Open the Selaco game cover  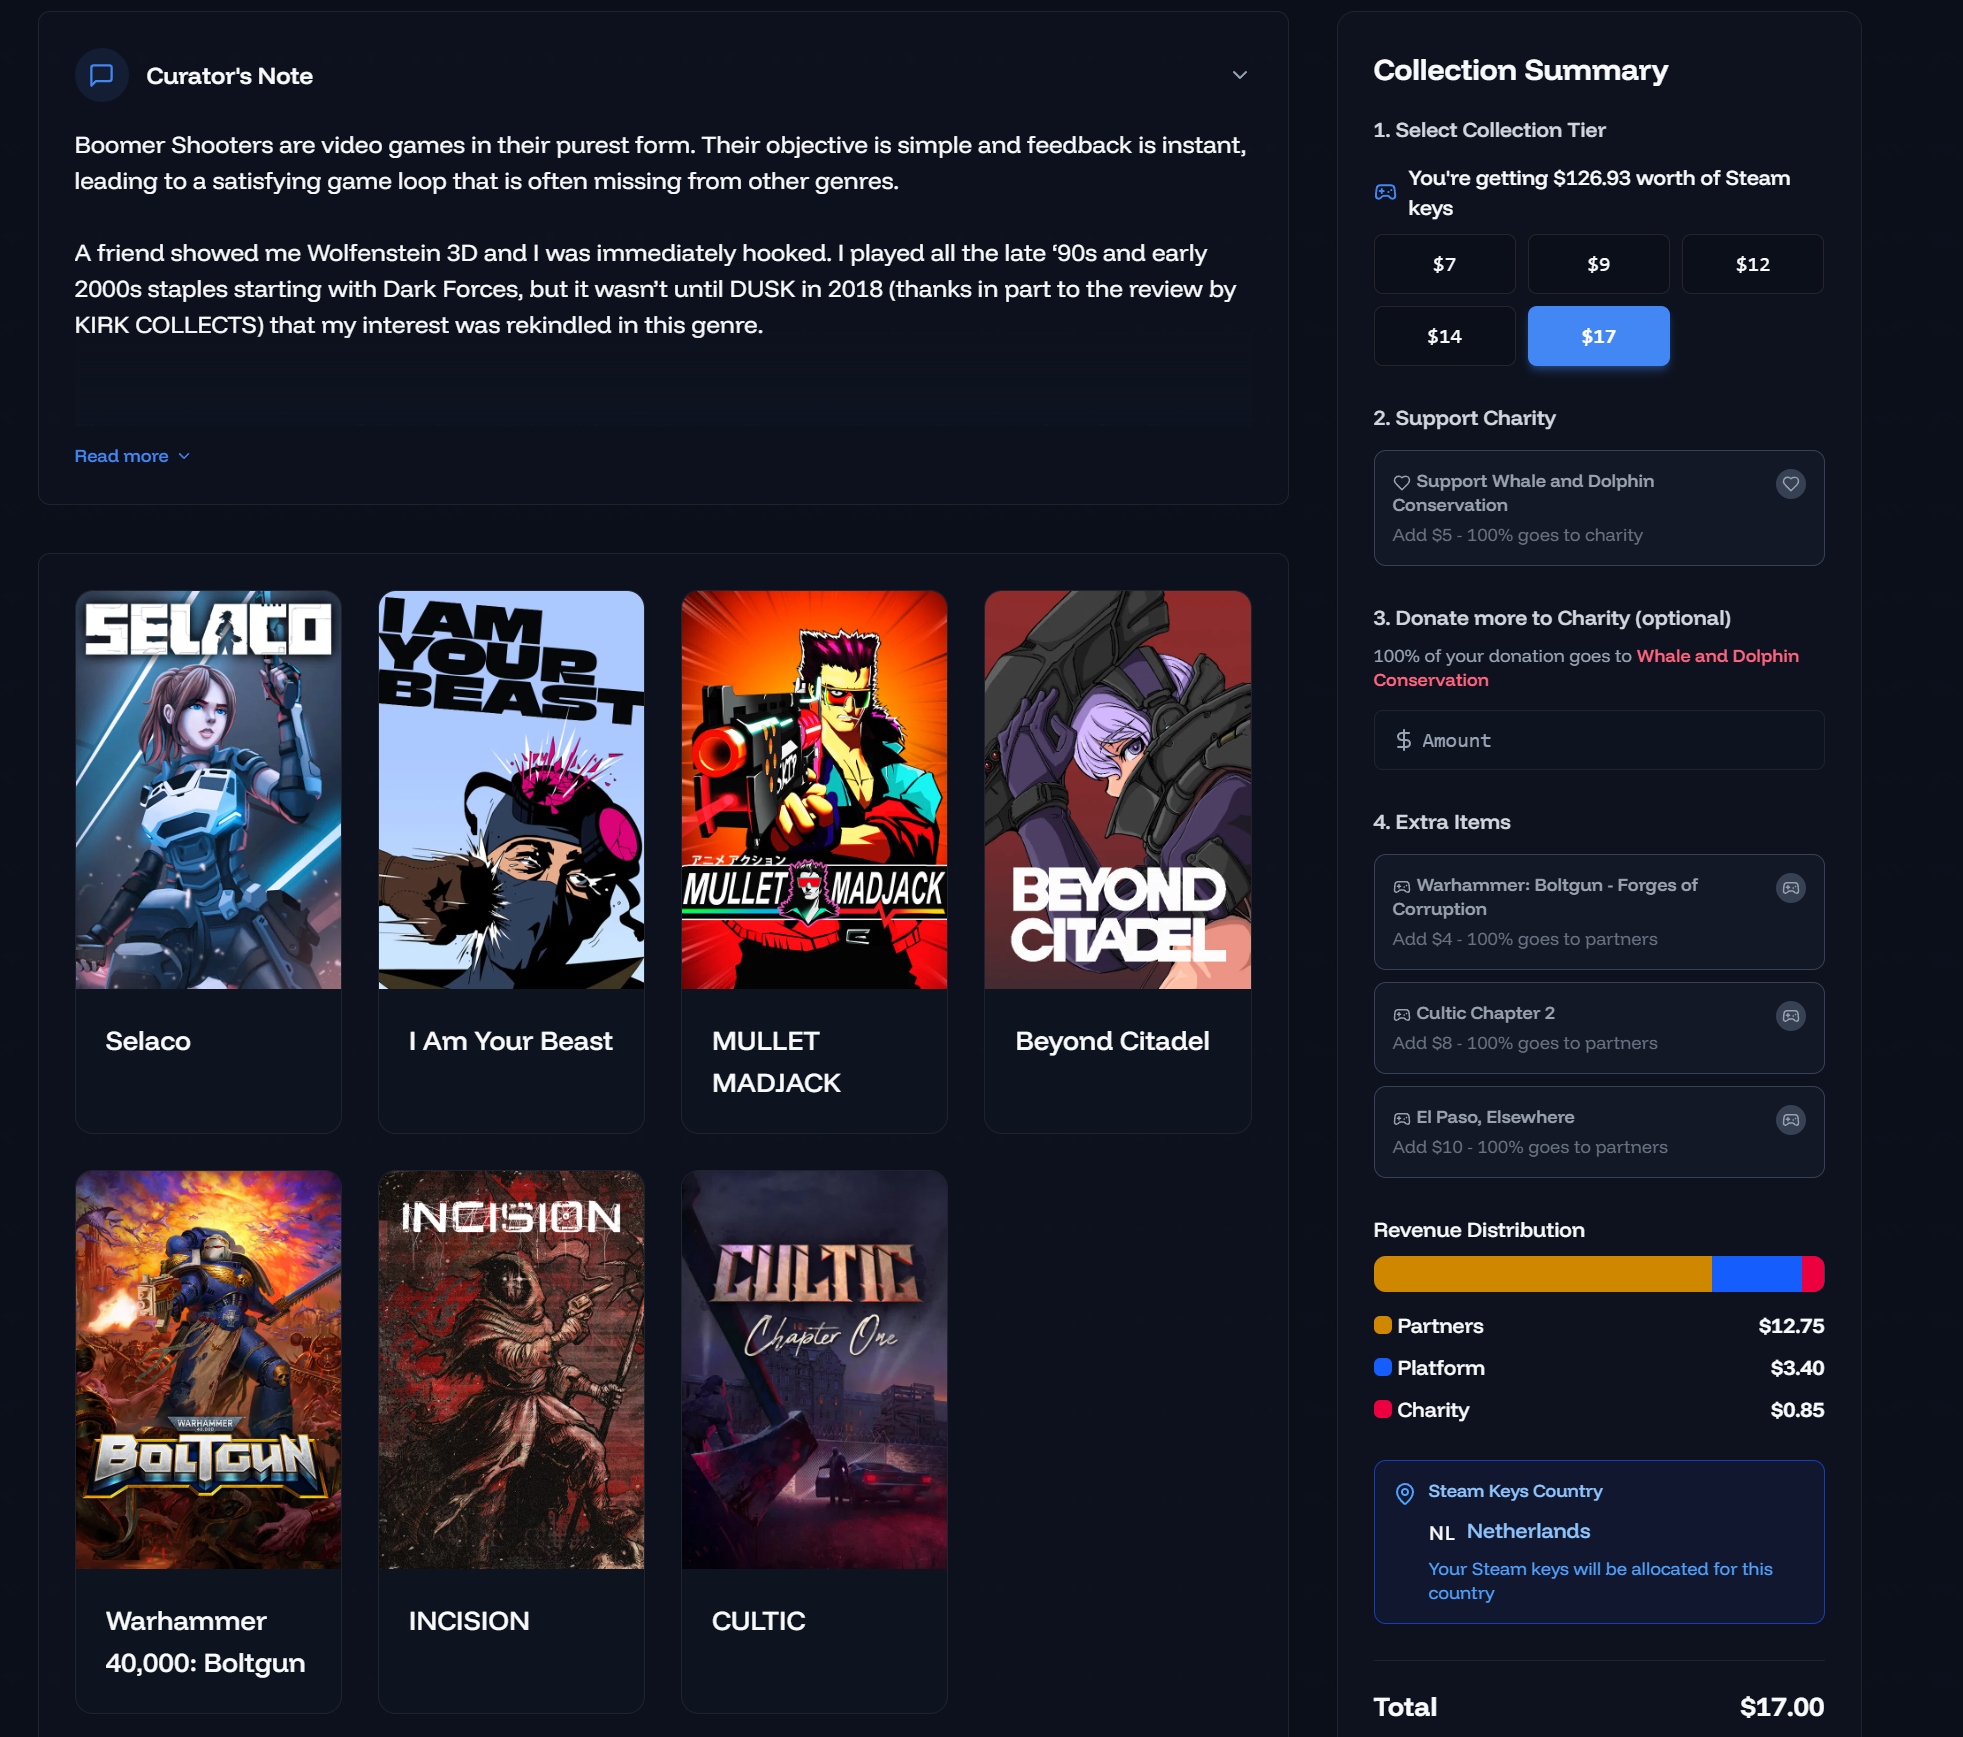(208, 790)
